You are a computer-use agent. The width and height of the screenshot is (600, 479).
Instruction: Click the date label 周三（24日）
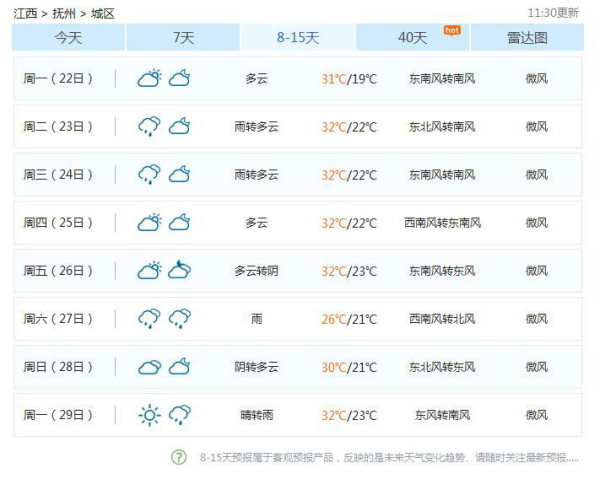pyautogui.click(x=58, y=175)
